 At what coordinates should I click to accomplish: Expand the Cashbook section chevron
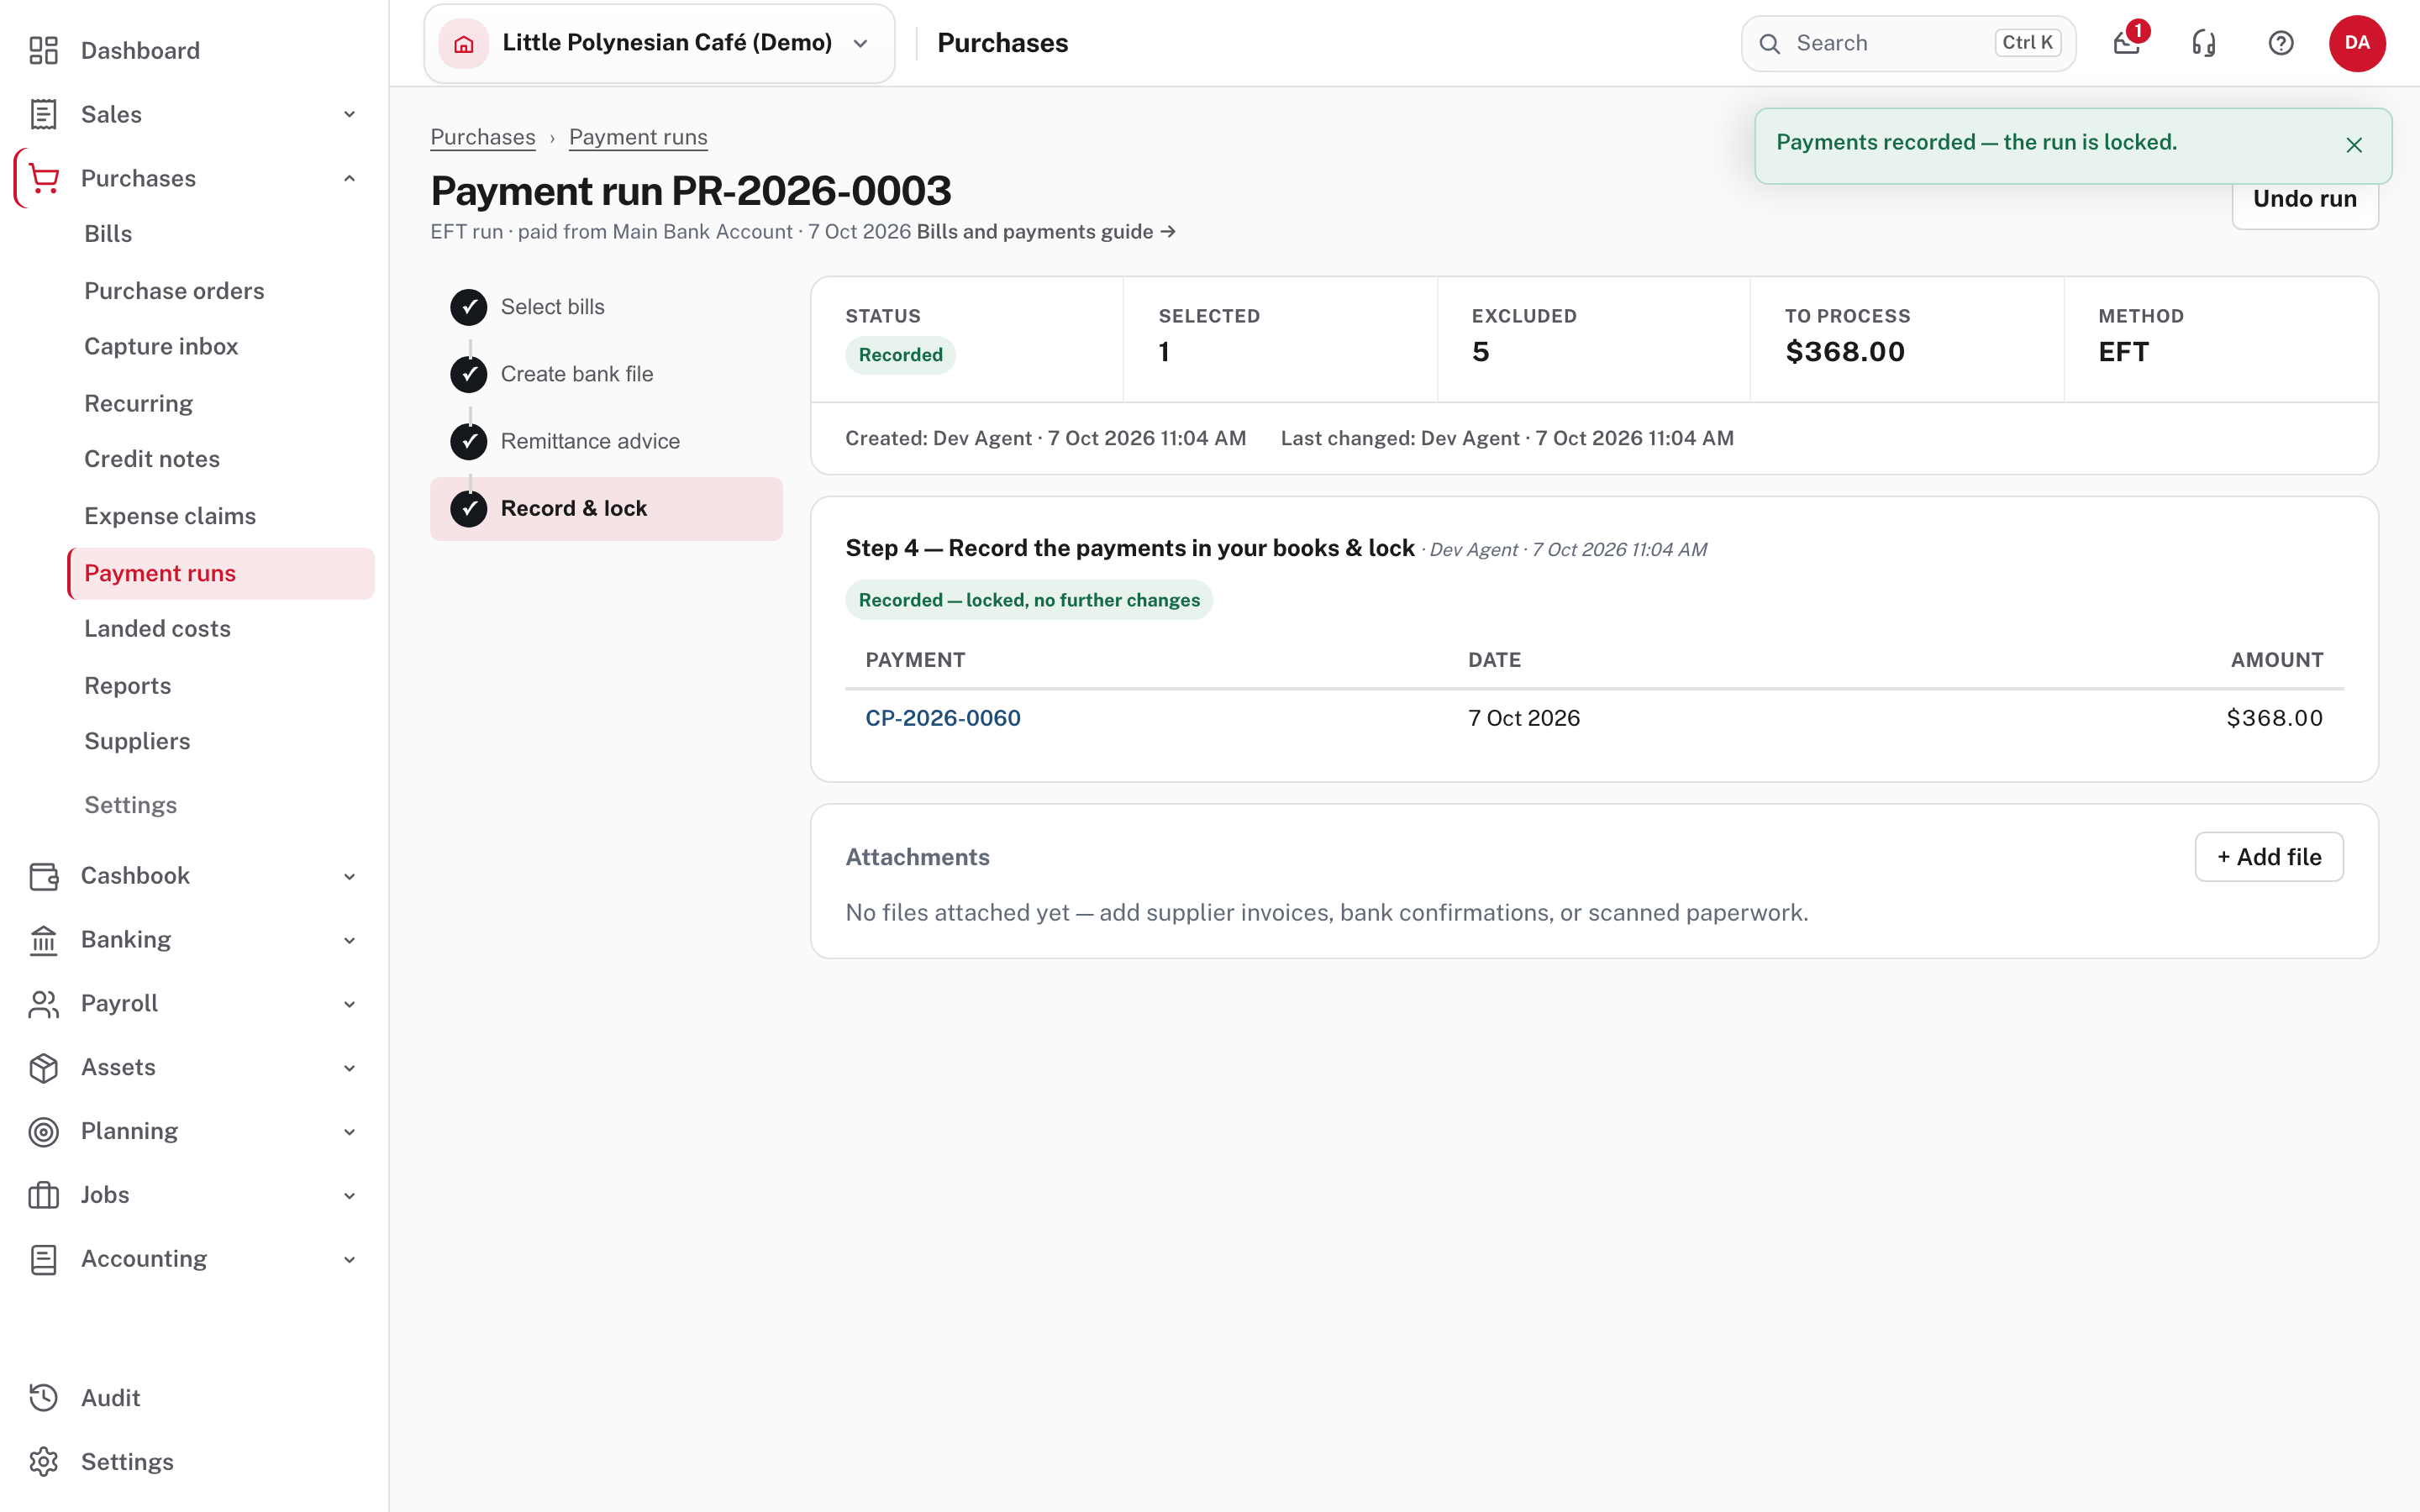(349, 876)
